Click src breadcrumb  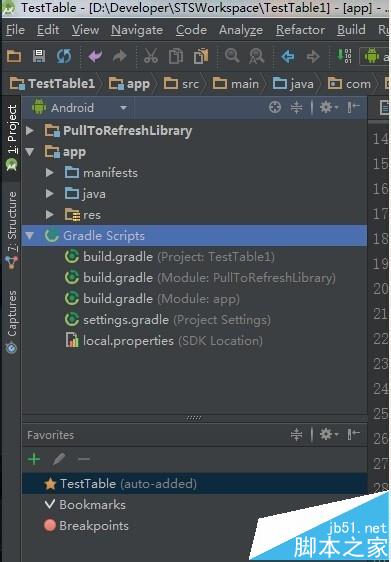pos(181,84)
